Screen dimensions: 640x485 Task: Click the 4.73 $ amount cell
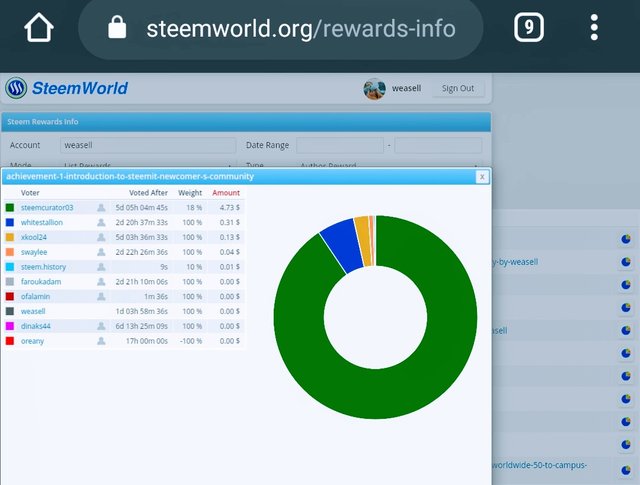229,207
